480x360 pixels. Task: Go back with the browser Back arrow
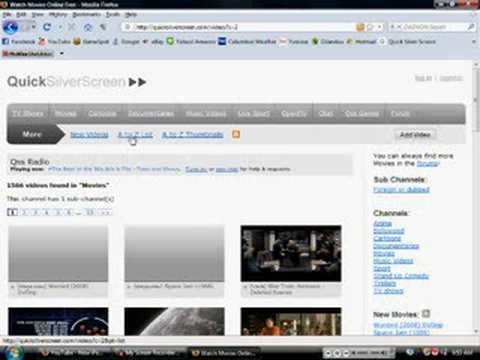(10, 27)
